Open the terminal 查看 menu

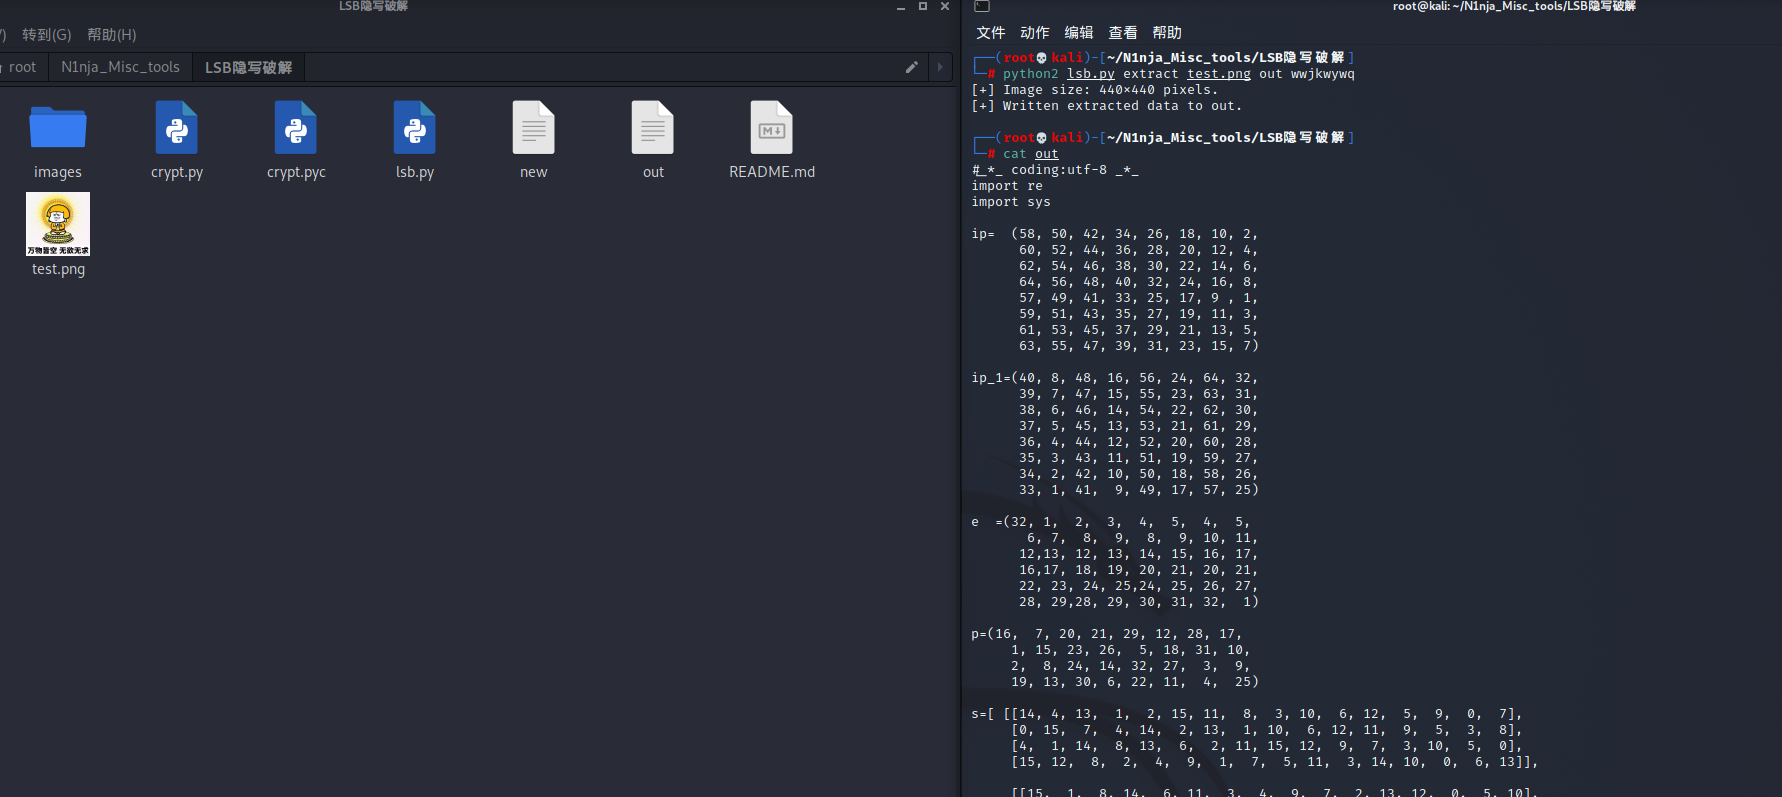[x=1123, y=33]
